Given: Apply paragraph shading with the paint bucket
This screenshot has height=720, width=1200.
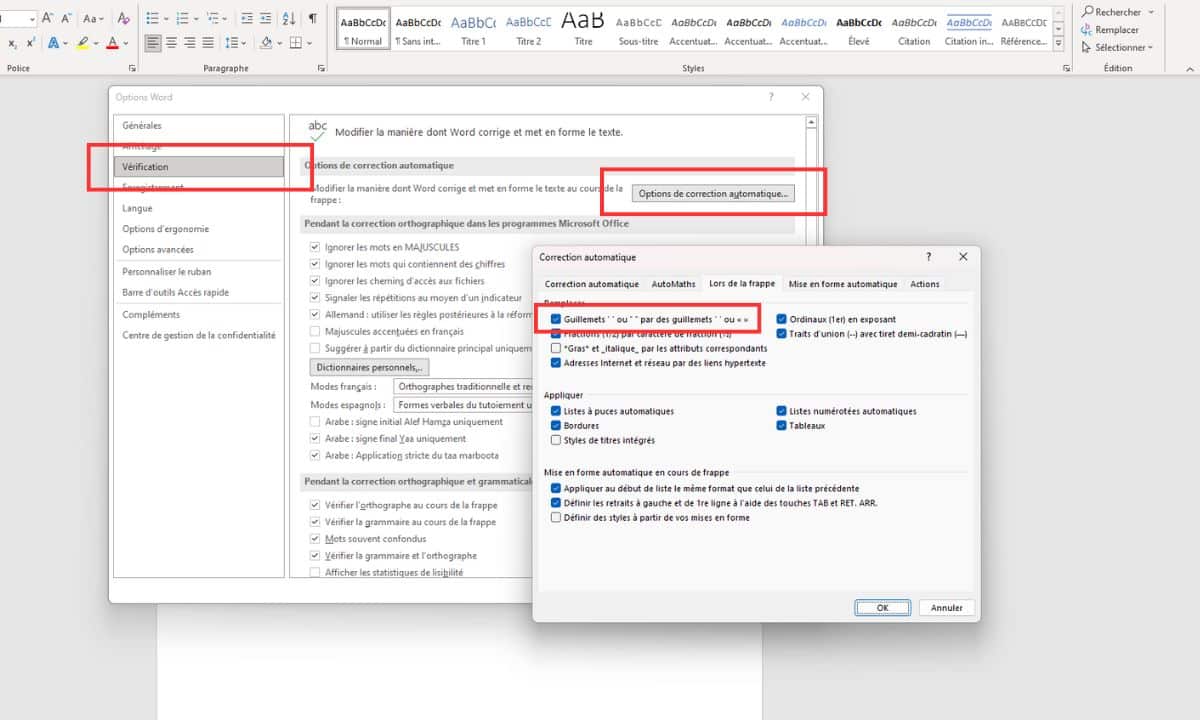Looking at the screenshot, I should tap(265, 43).
